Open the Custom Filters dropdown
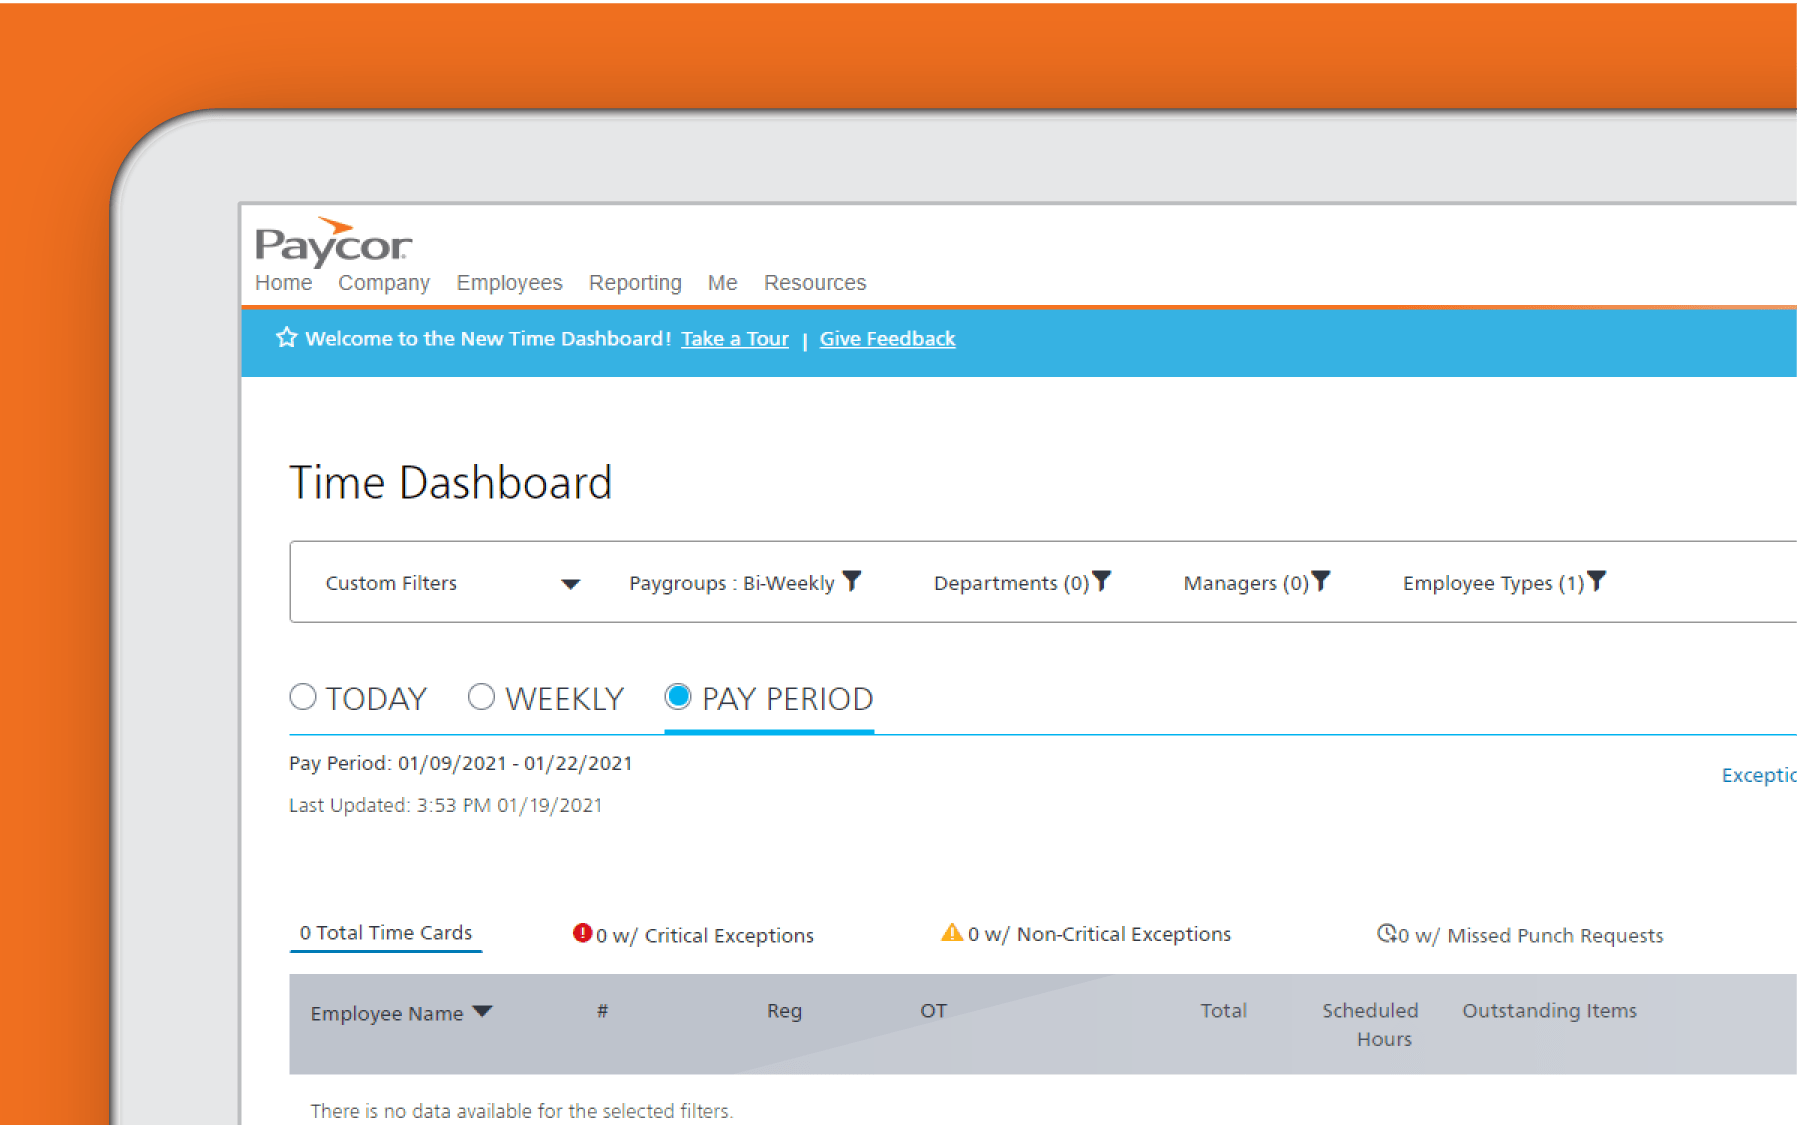 (453, 583)
